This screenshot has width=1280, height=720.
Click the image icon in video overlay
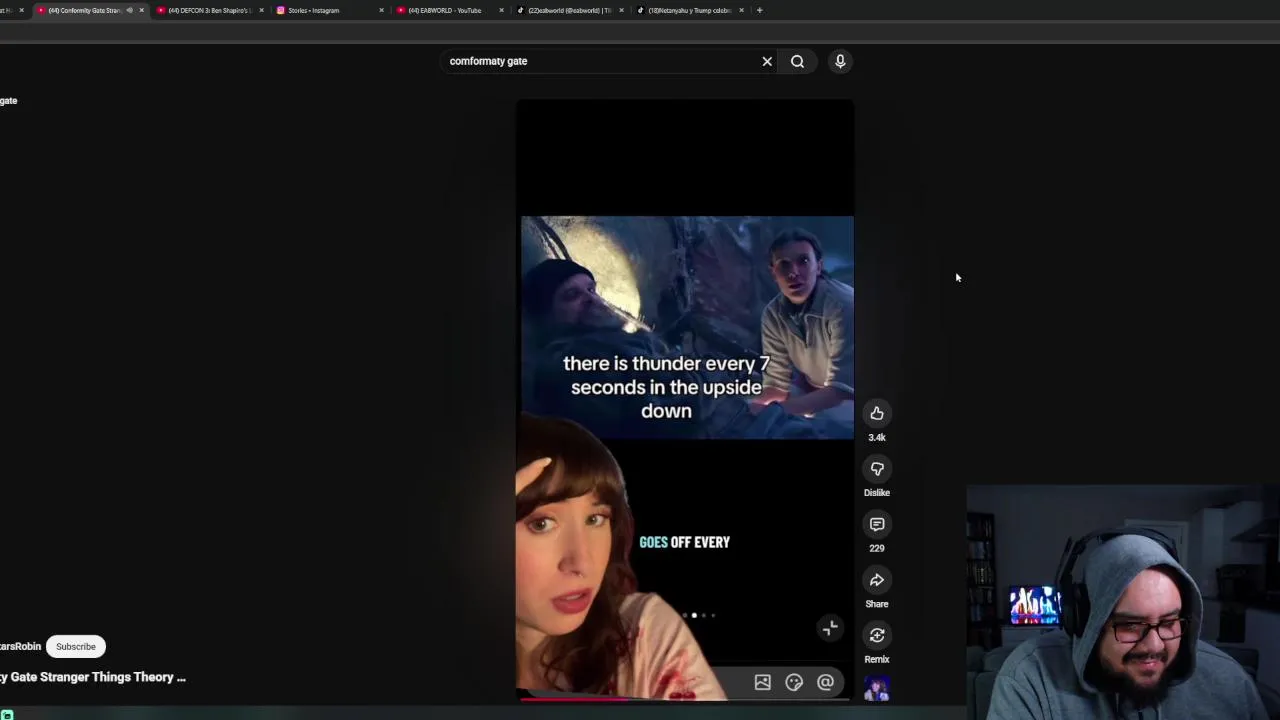[762, 682]
